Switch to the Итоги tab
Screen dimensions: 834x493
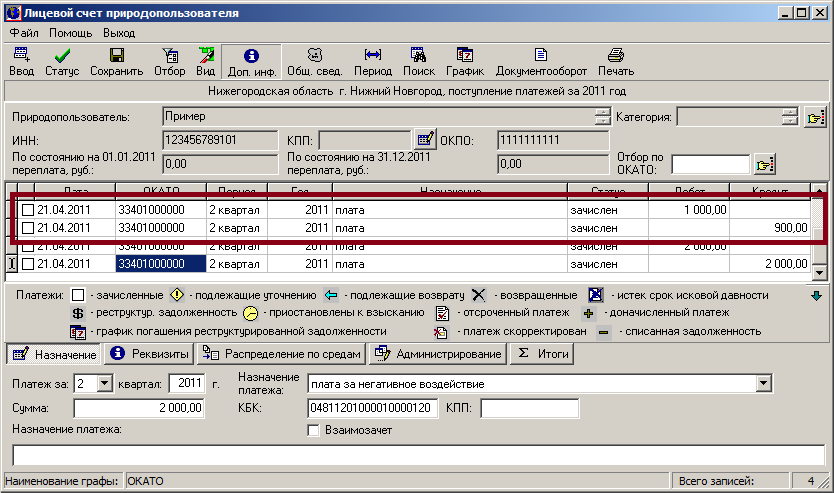(540, 354)
